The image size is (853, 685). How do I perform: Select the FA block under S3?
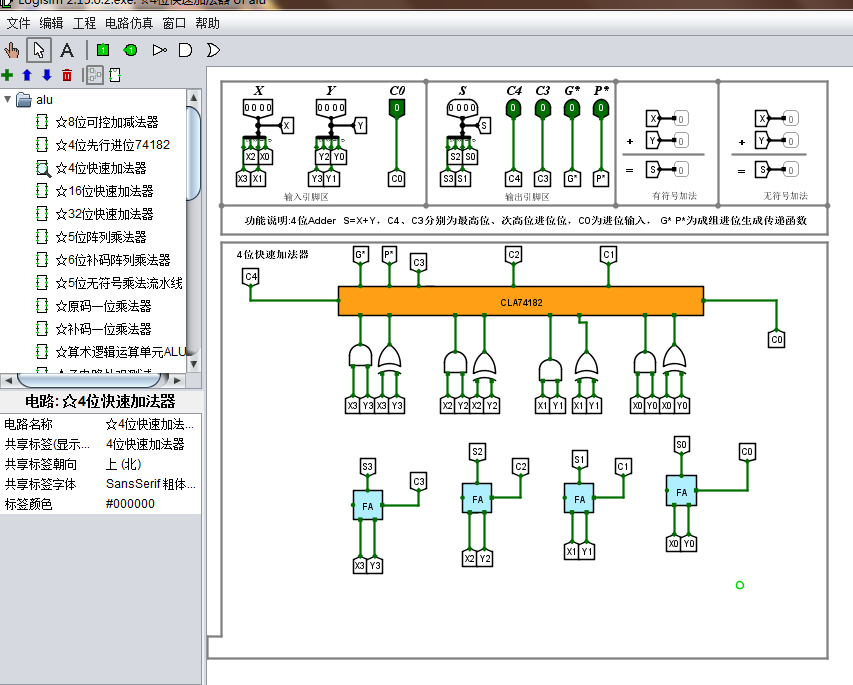[x=368, y=505]
